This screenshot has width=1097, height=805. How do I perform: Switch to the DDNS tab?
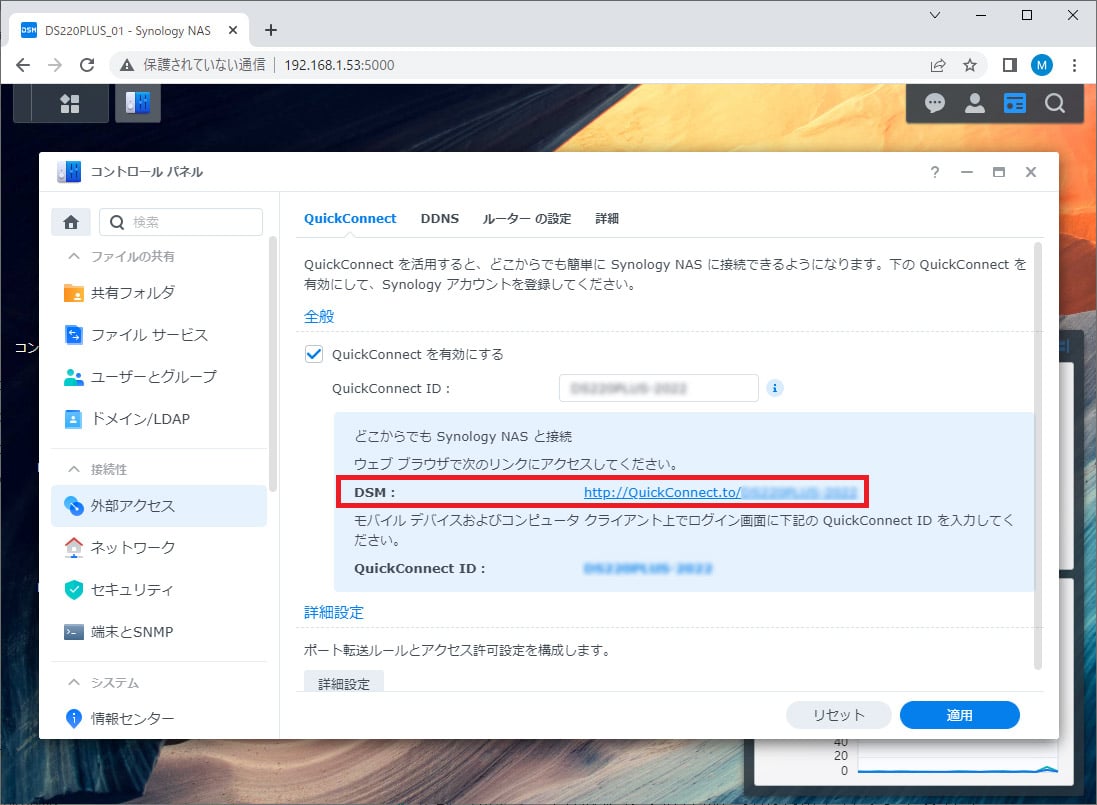(439, 218)
